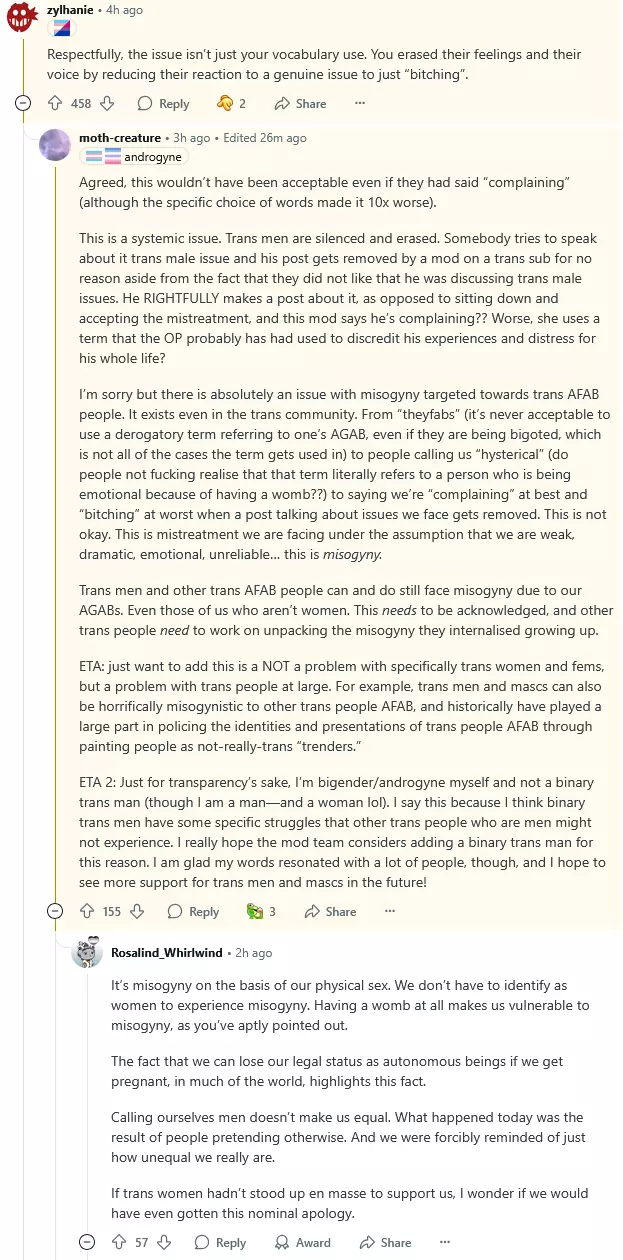Give Award to Rosalind_Whirlwind's comment
The image size is (623, 1260).
(303, 1242)
